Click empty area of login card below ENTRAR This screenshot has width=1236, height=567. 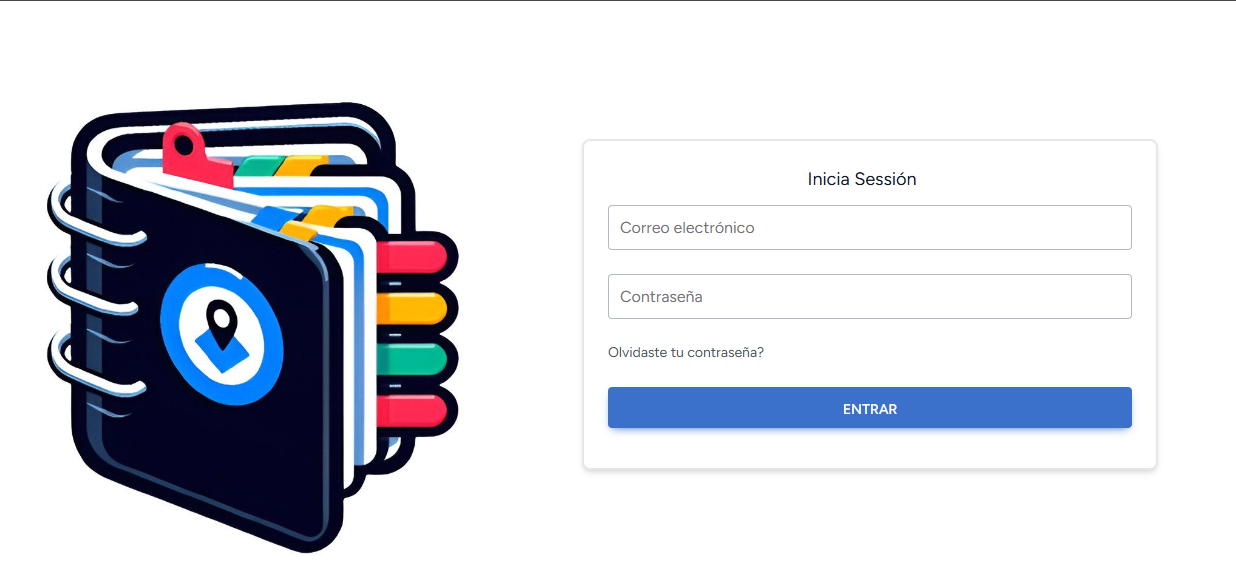[x=870, y=449]
